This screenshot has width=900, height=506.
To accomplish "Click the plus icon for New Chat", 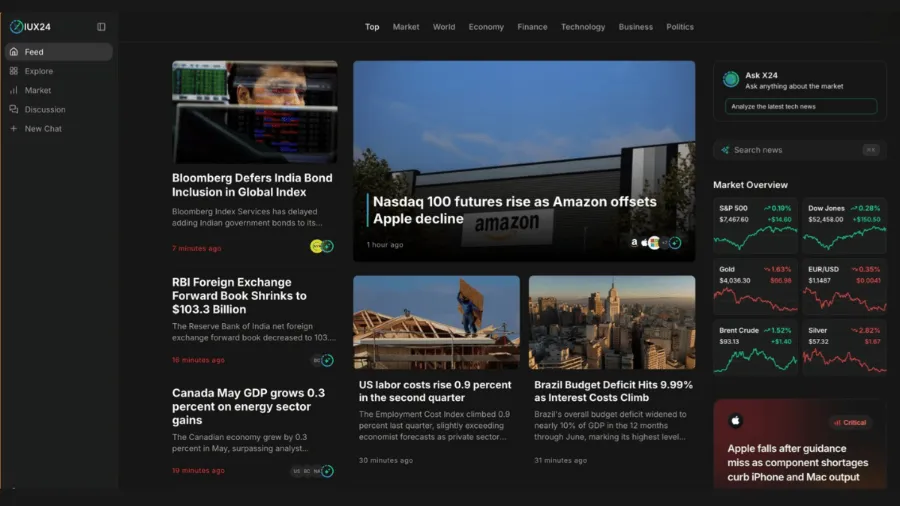I will point(14,129).
